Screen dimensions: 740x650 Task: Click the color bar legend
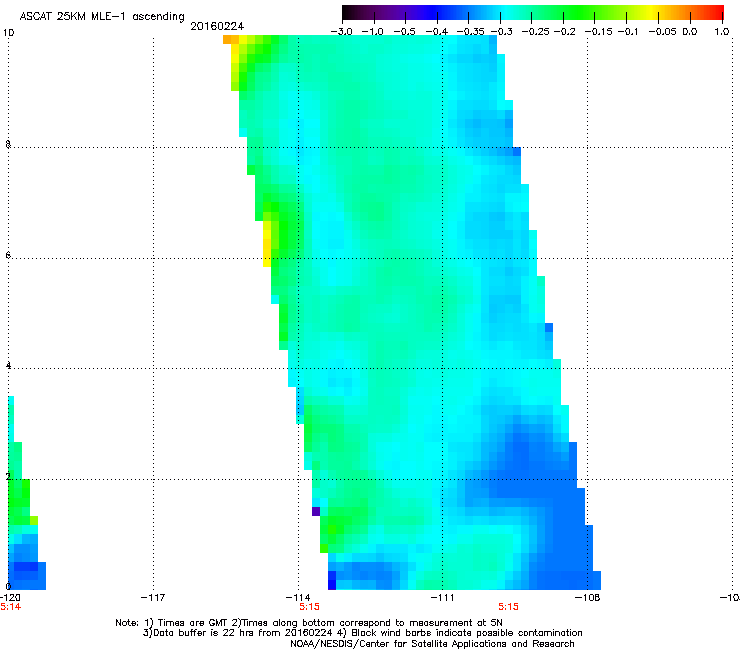tap(532, 13)
